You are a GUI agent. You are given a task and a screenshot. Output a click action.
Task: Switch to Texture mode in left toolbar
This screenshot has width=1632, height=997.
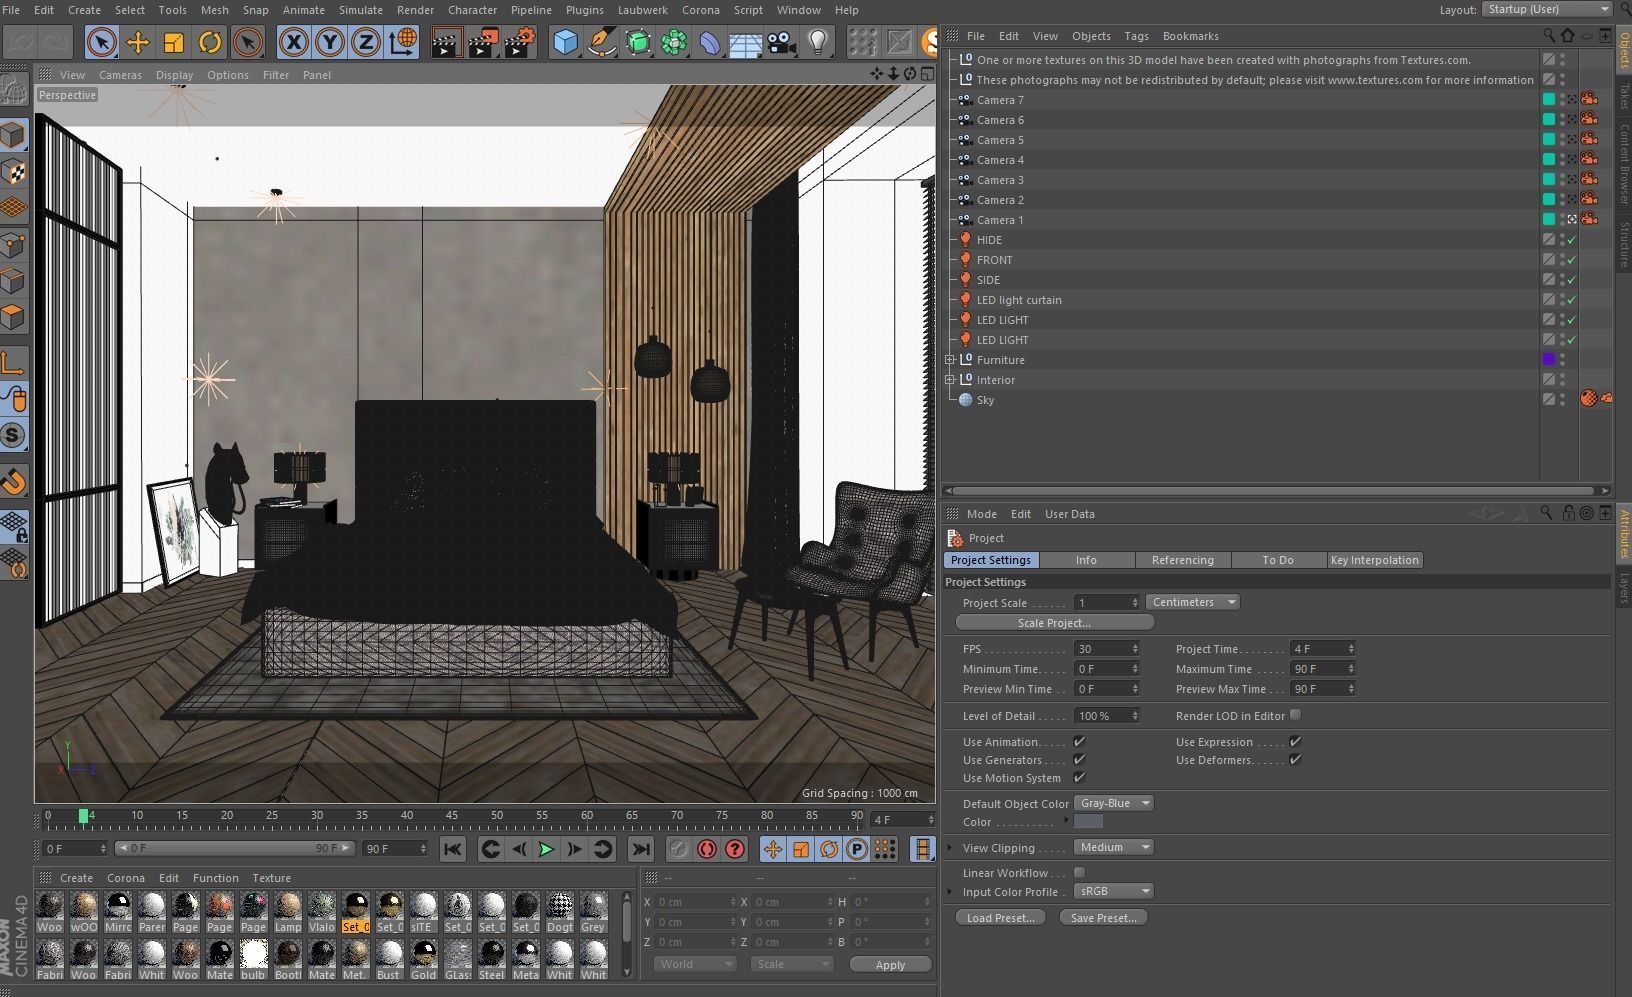pyautogui.click(x=14, y=172)
